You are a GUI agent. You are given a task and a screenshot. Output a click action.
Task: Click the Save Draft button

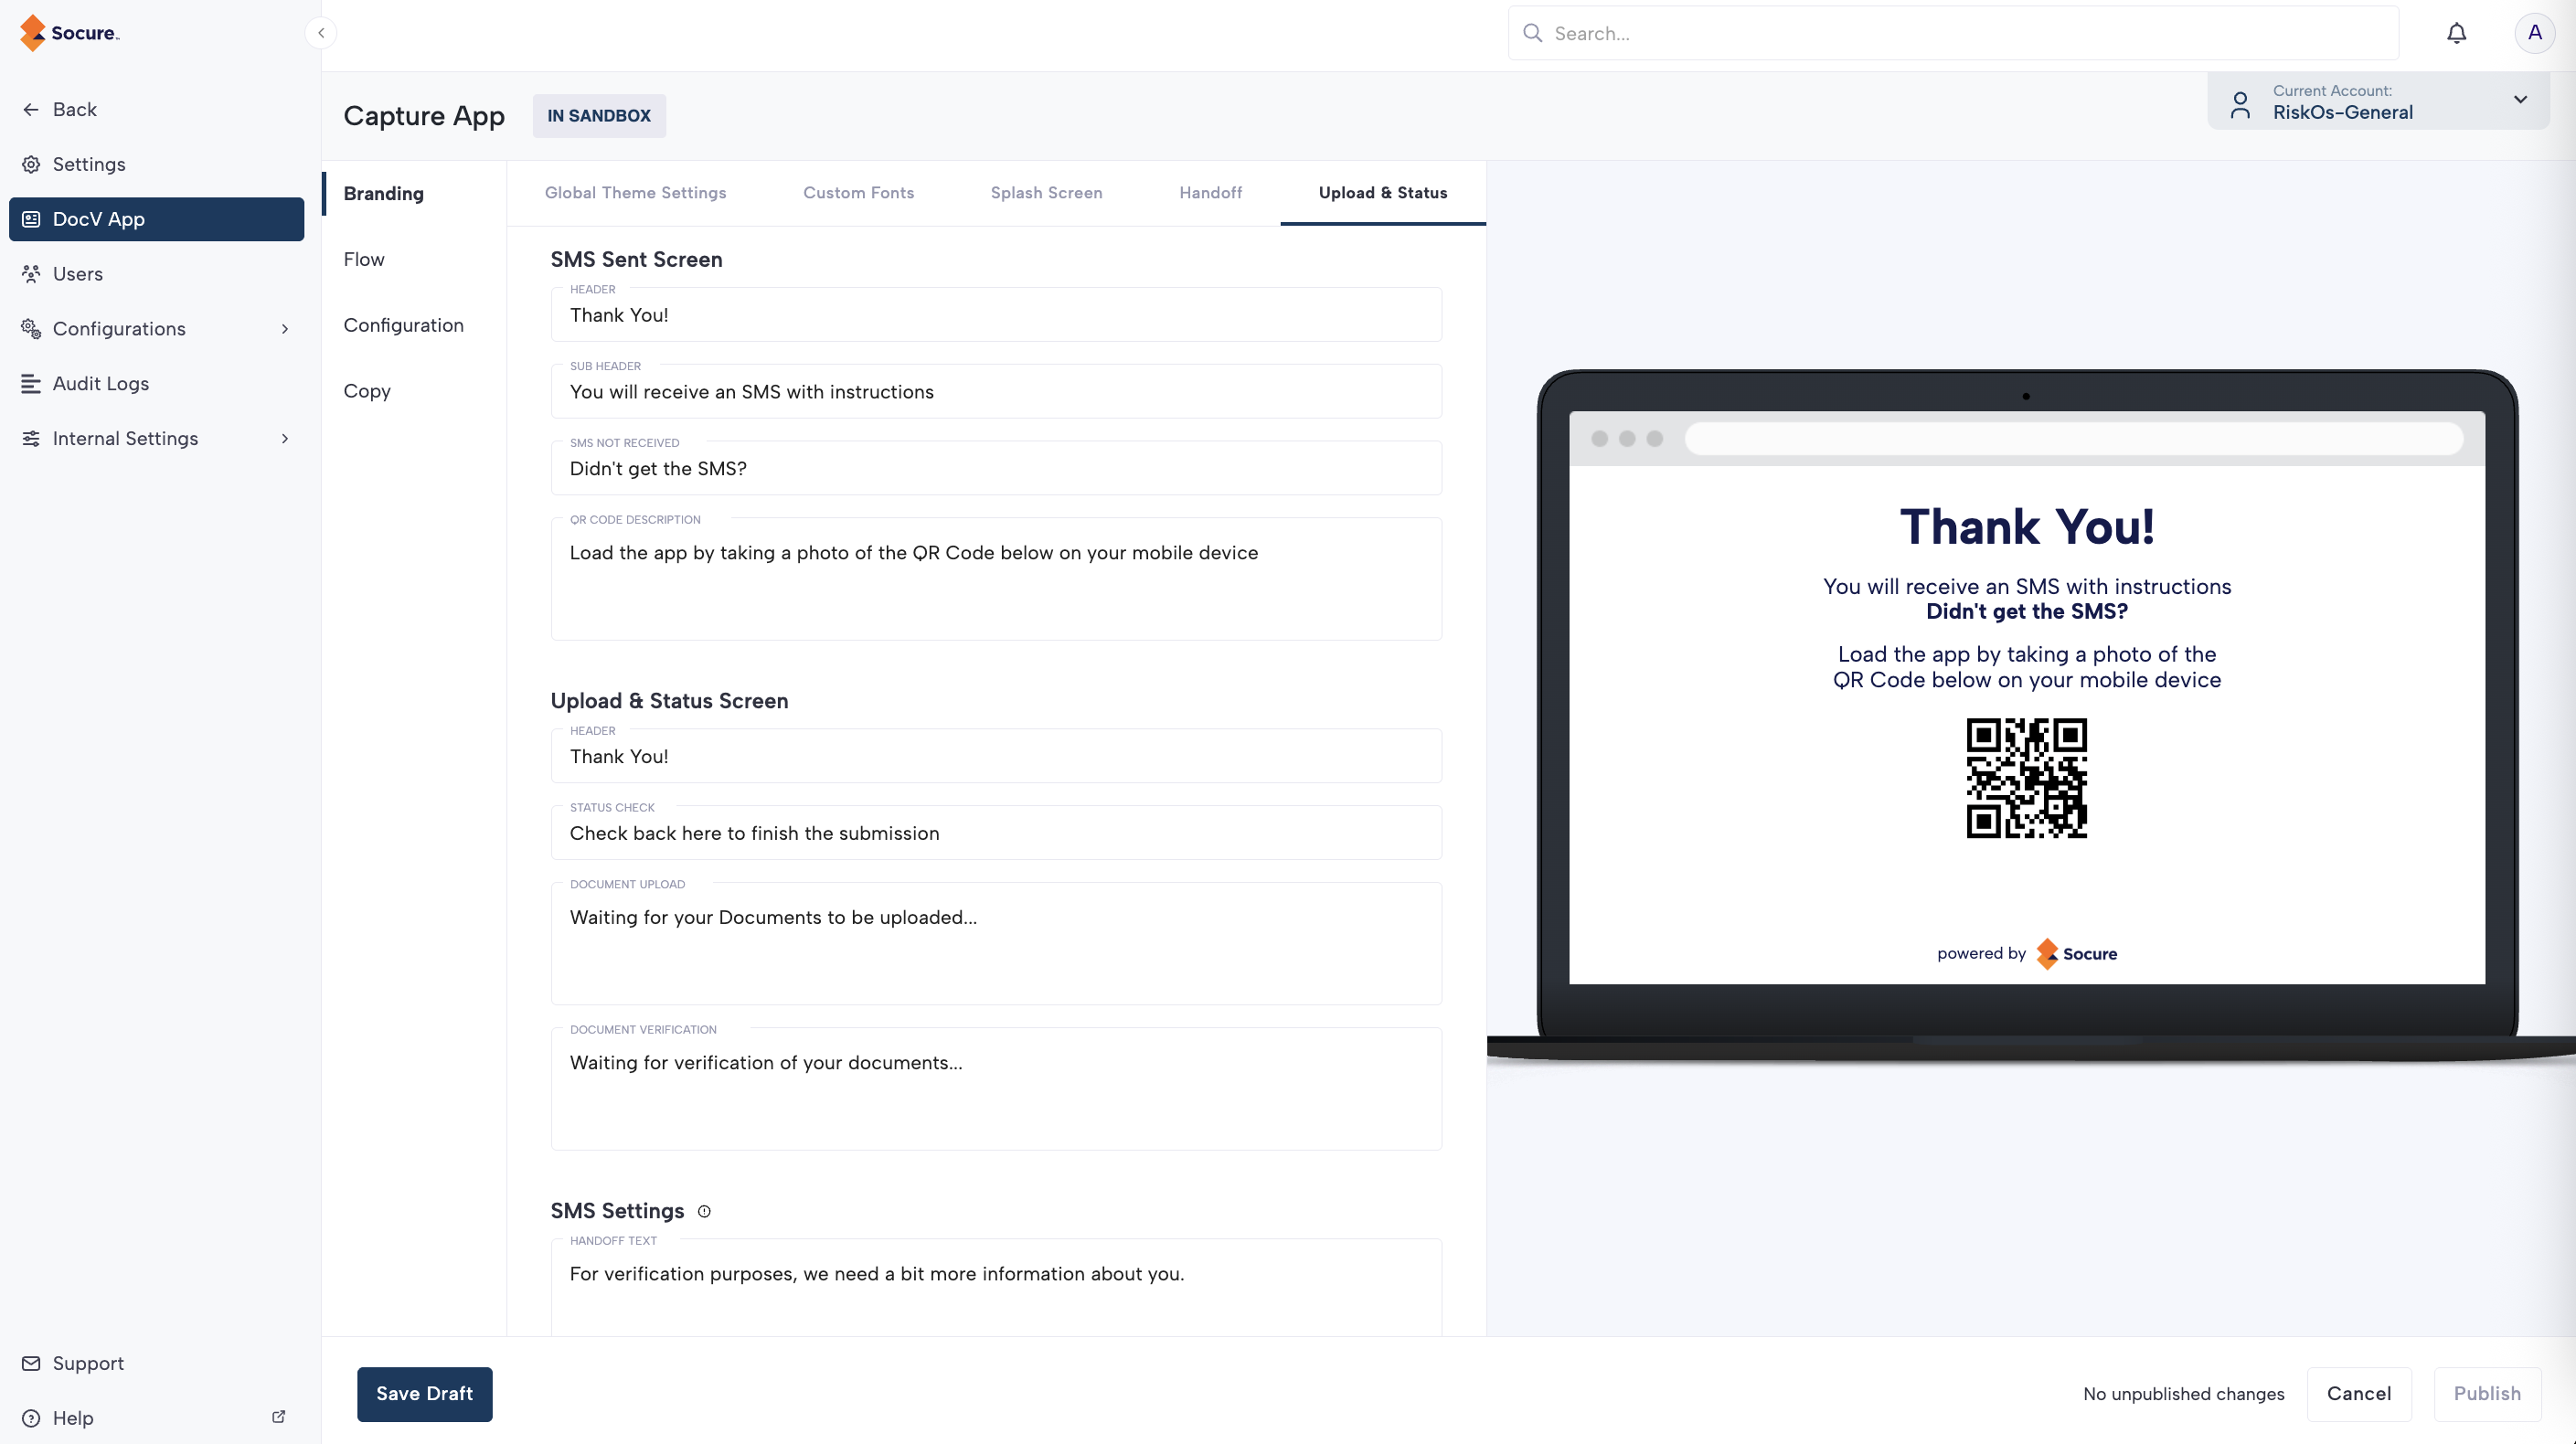[x=424, y=1393]
